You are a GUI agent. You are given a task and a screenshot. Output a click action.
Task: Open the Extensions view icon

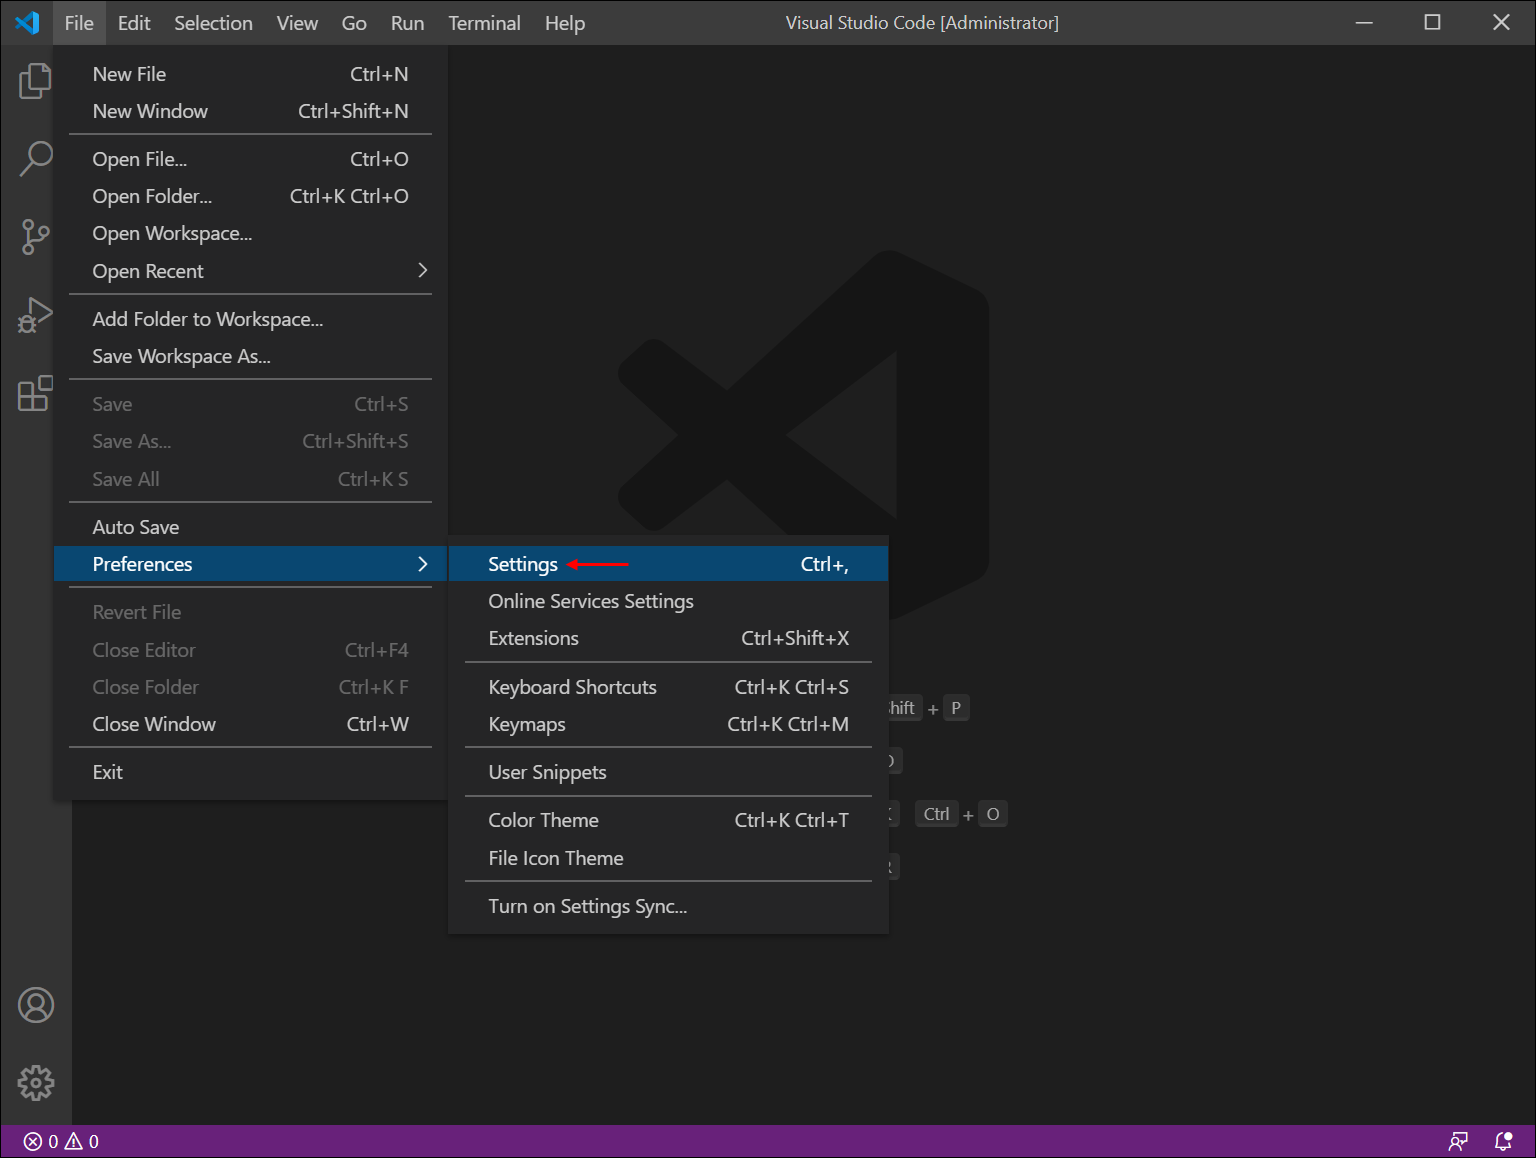coord(35,393)
